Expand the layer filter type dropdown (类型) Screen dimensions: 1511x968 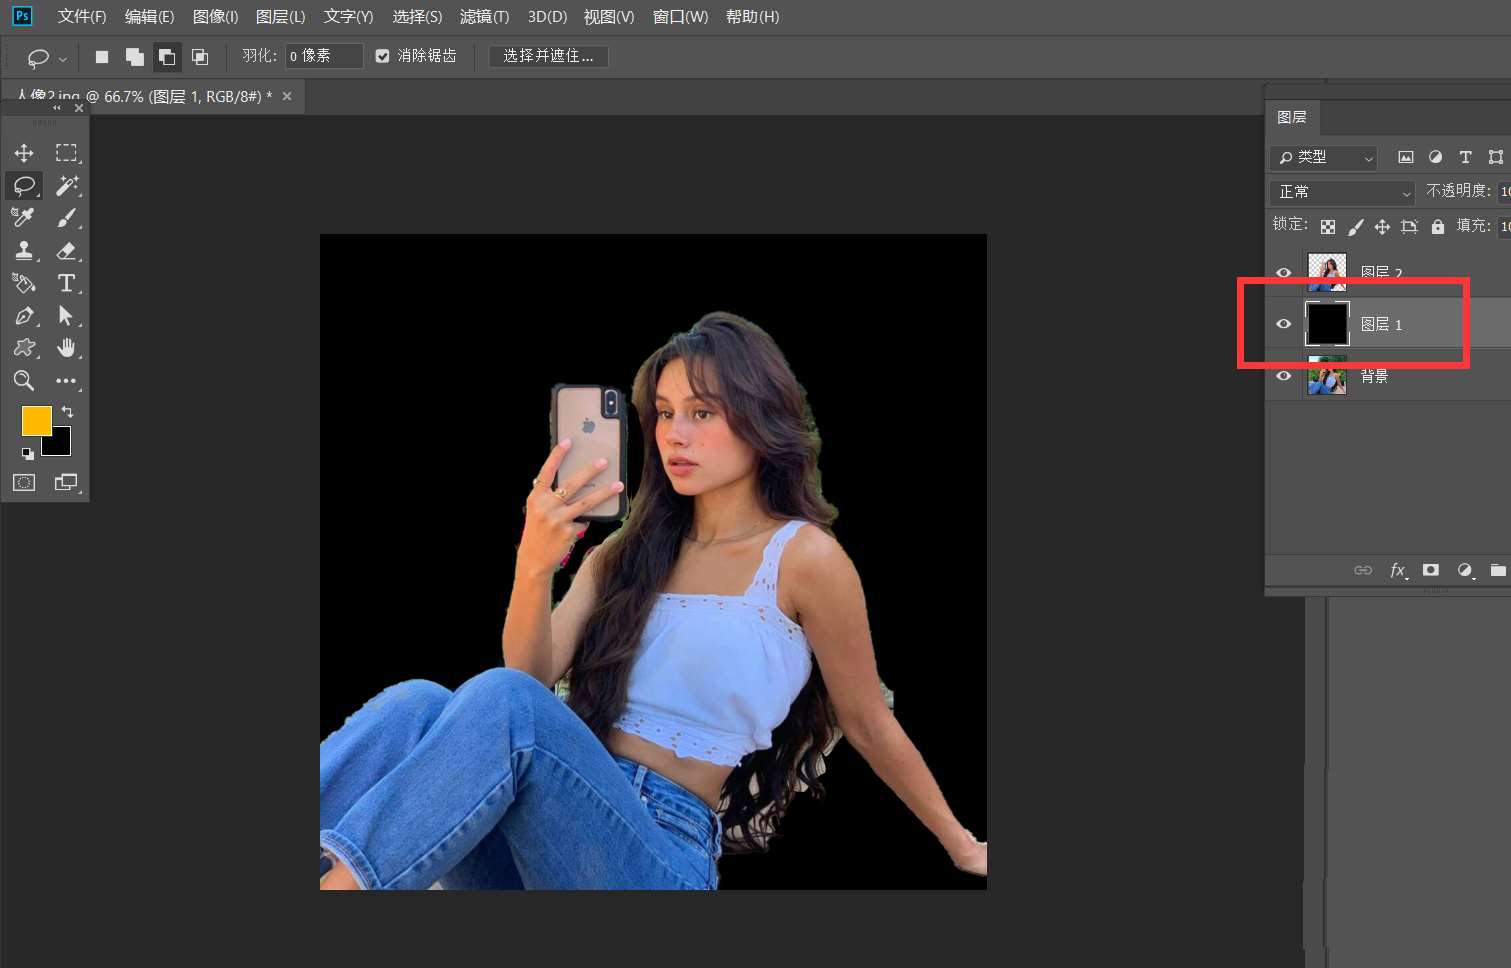1325,158
